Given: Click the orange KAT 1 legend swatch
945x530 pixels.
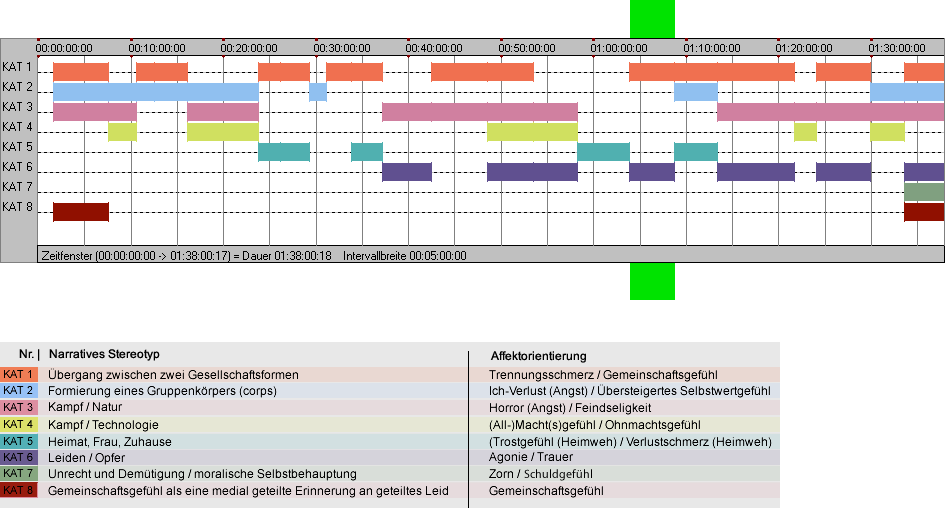Looking at the screenshot, I should tap(19, 374).
